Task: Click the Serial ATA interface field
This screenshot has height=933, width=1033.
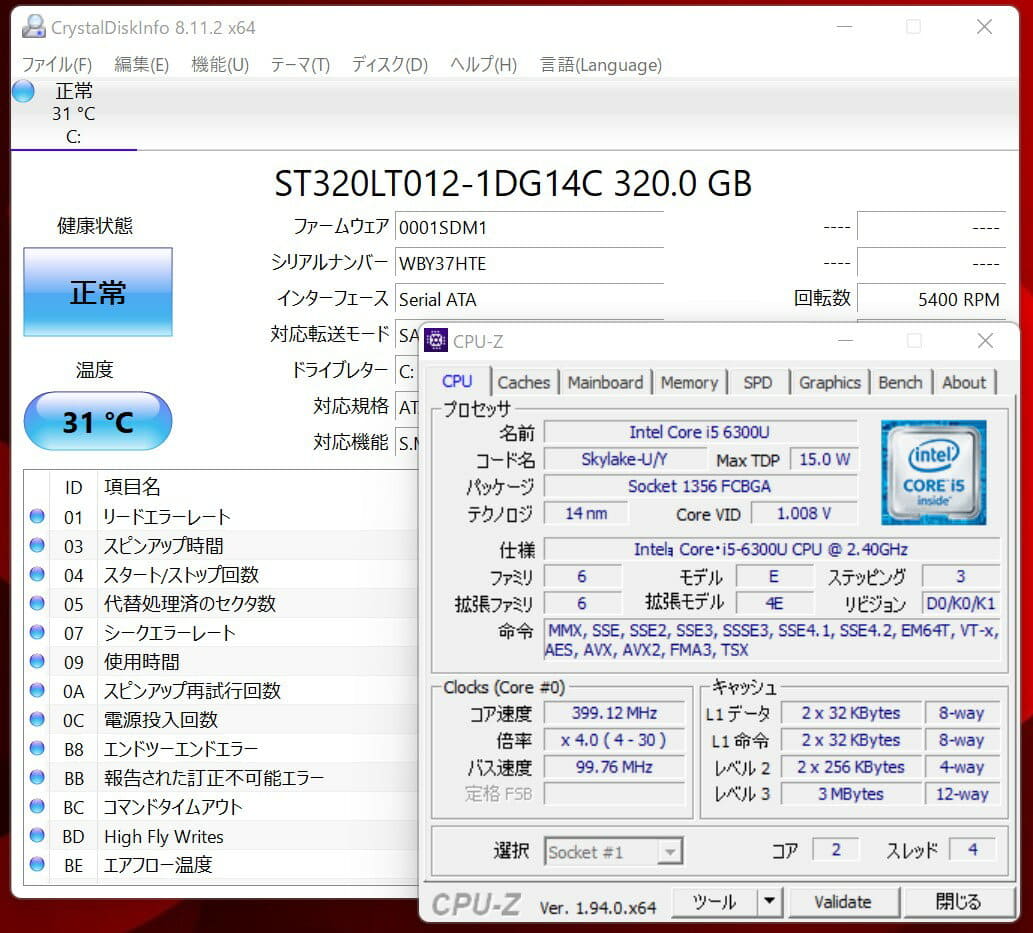Action: (529, 300)
